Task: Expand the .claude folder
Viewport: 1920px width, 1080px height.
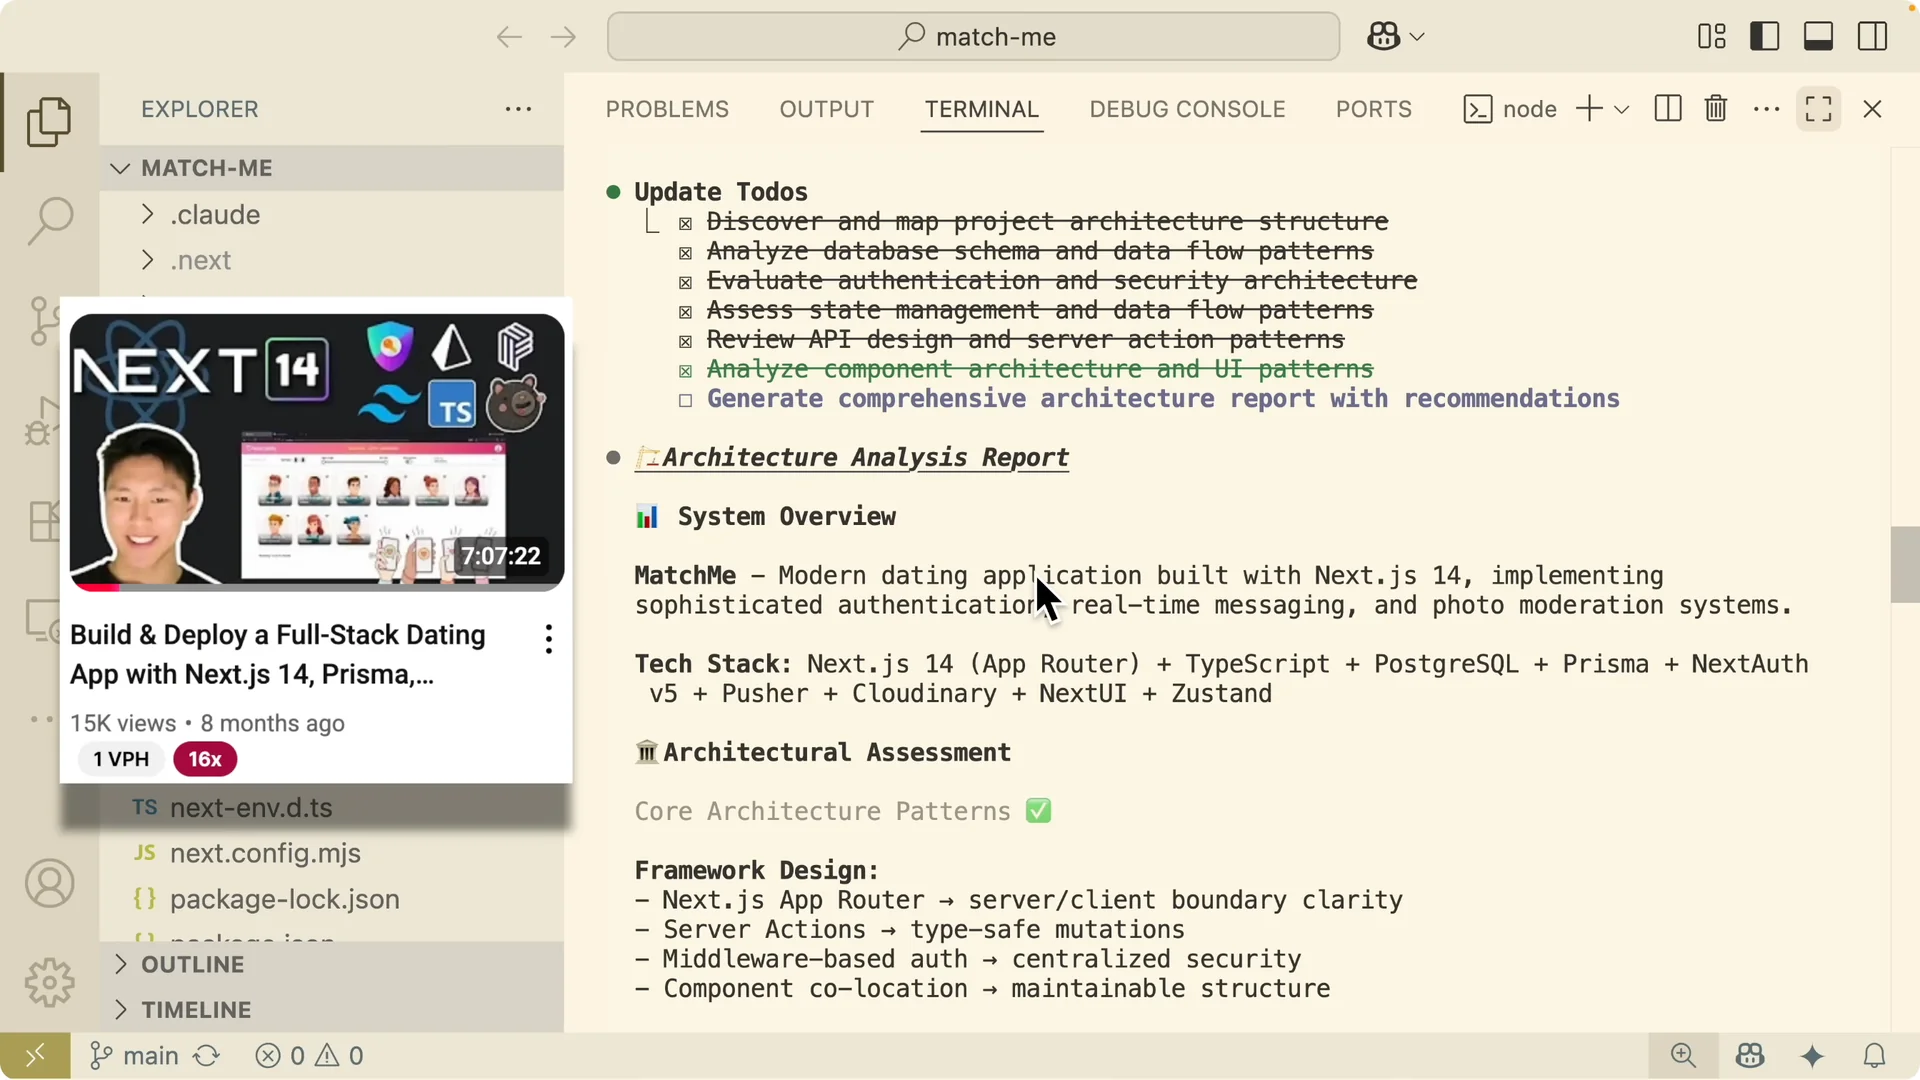Action: coord(332,215)
